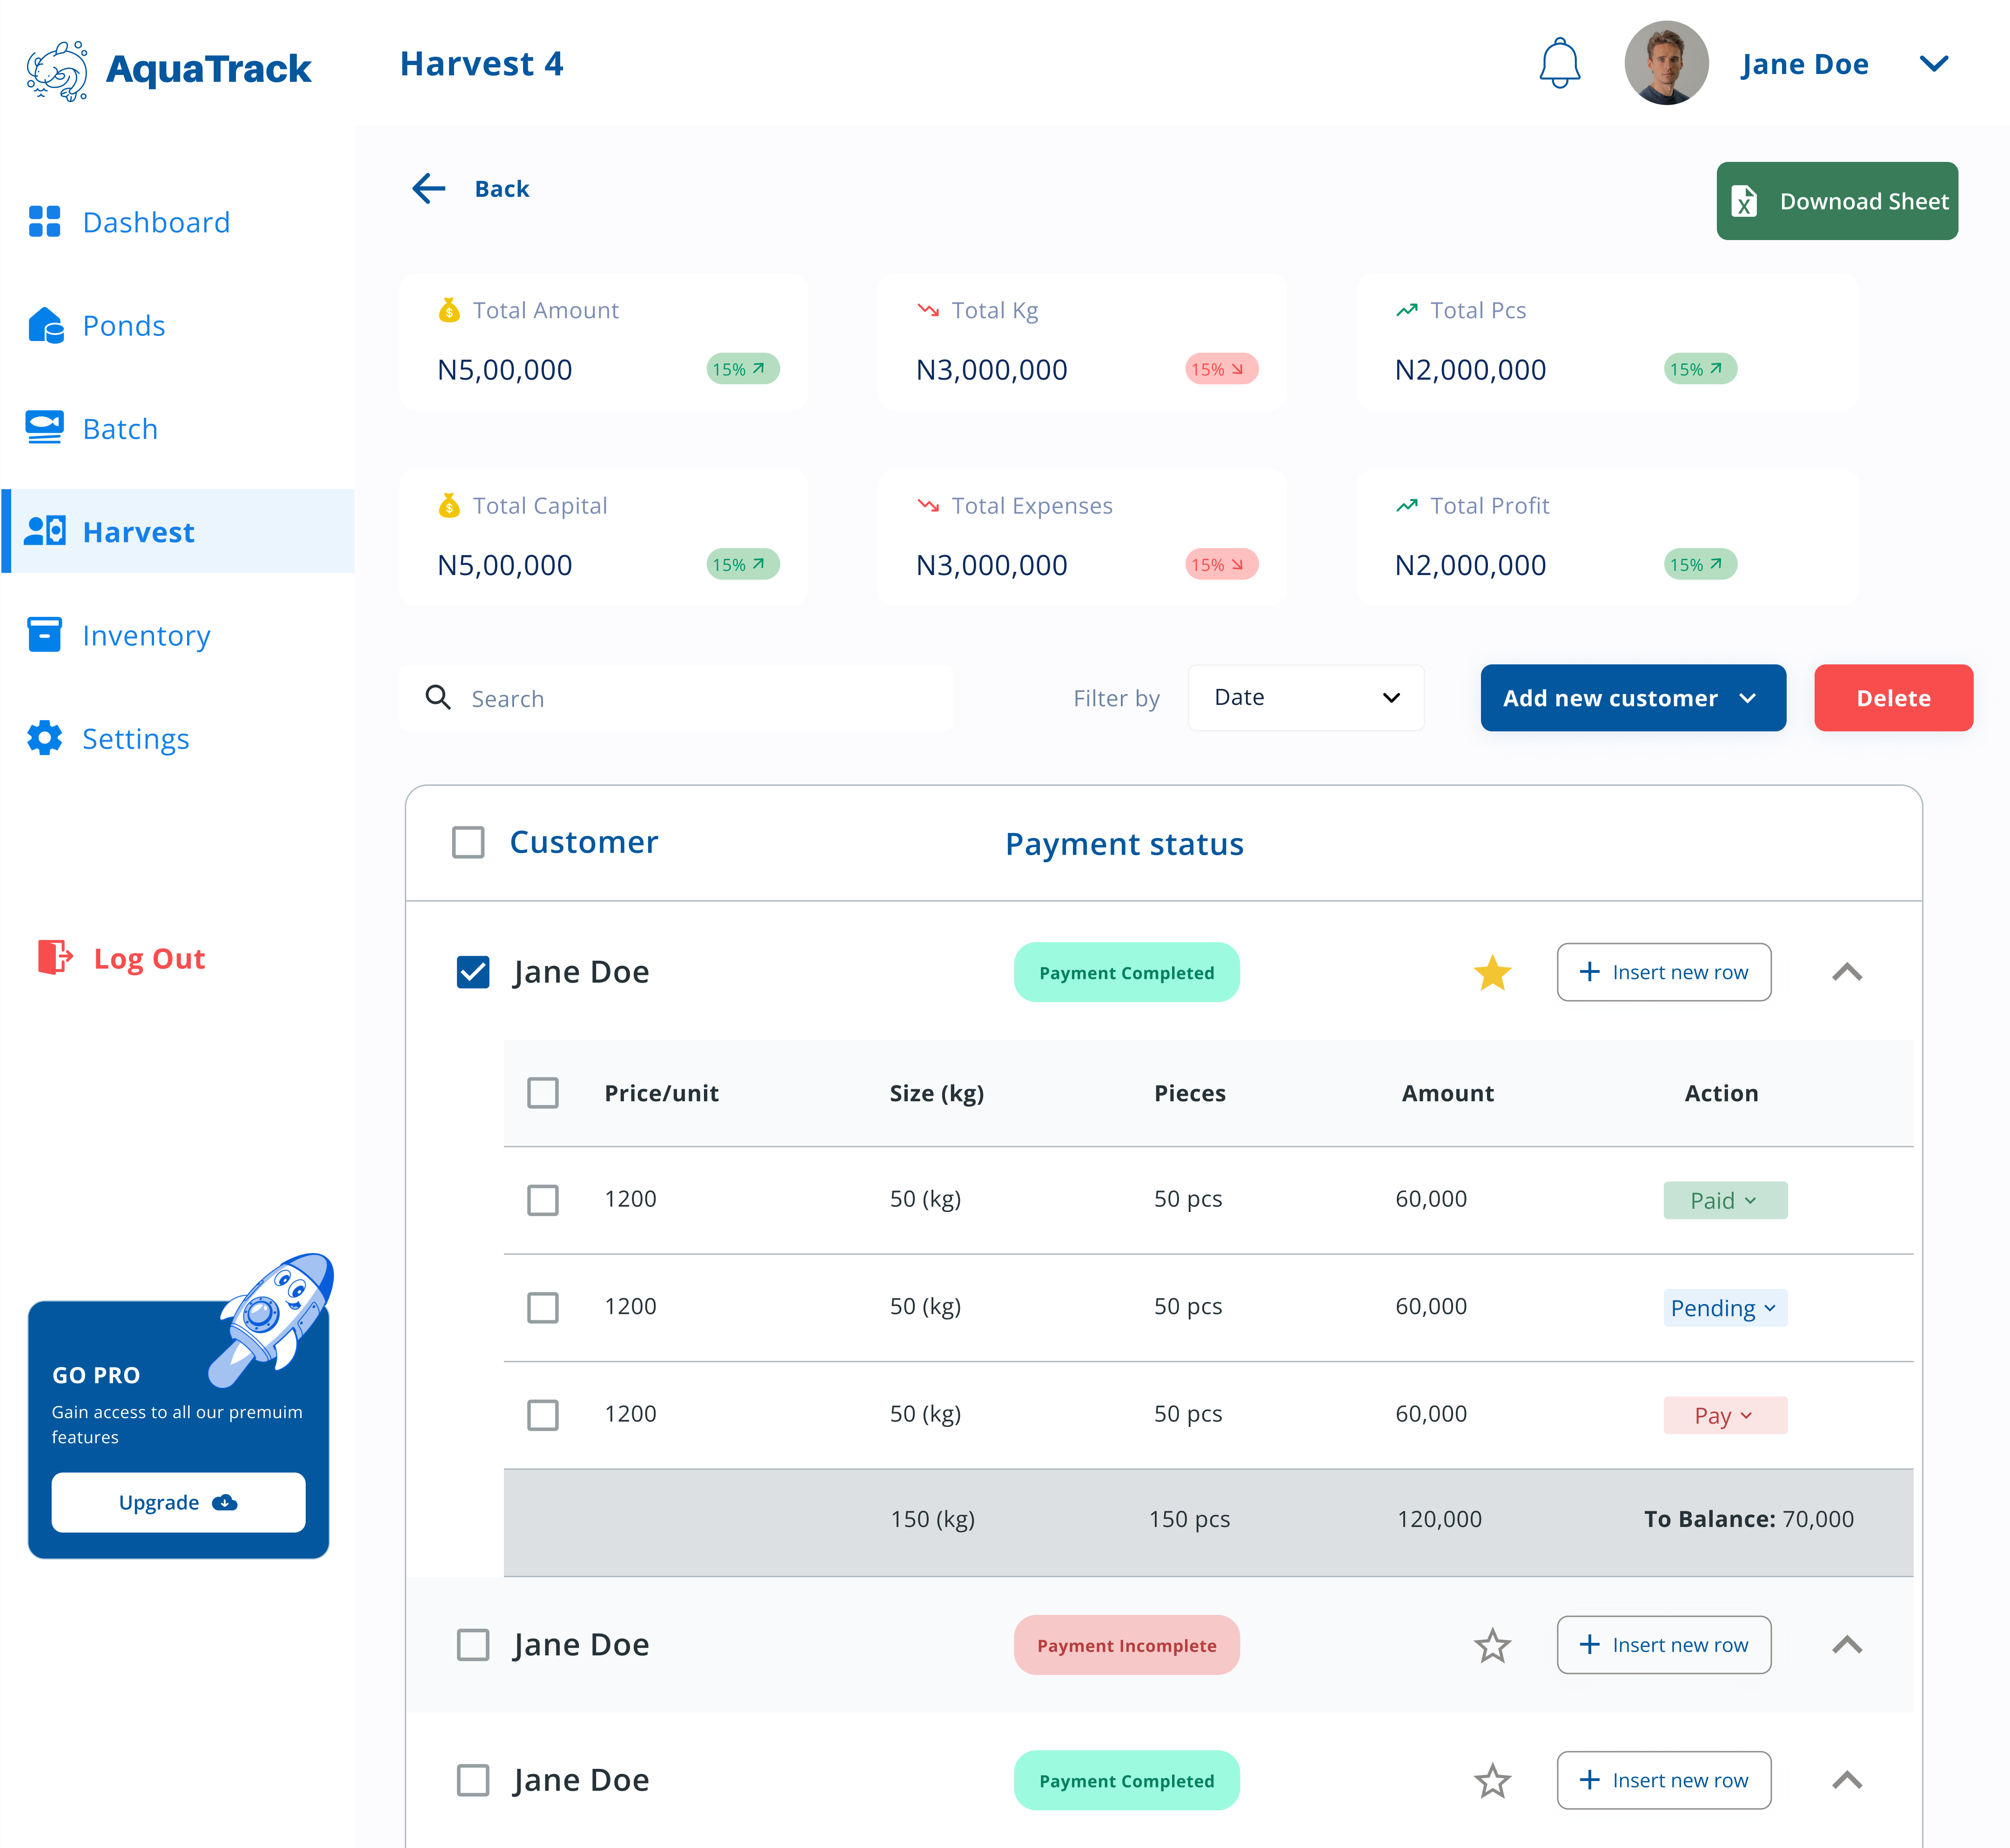Click the Inventory sidebar icon
Viewport: 2010px width, 1848px height.
point(45,635)
